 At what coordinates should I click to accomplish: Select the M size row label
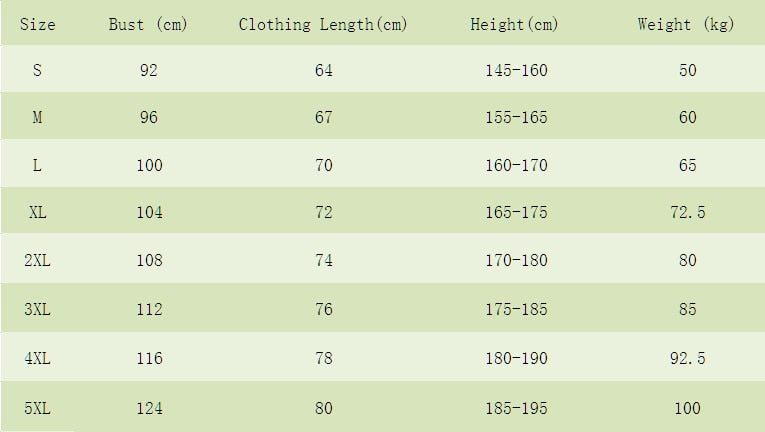pos(37,117)
